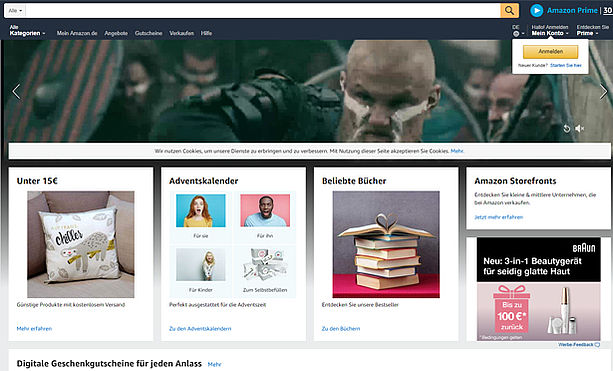Click the orange search magnifier button
Image resolution: width=613 pixels, height=371 pixels.
(x=509, y=11)
